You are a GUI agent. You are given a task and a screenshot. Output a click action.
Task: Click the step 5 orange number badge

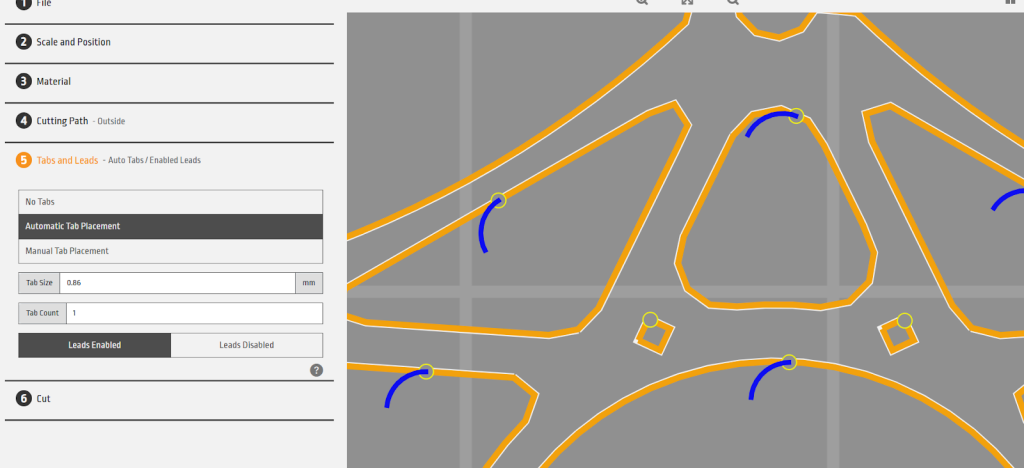click(x=24, y=161)
